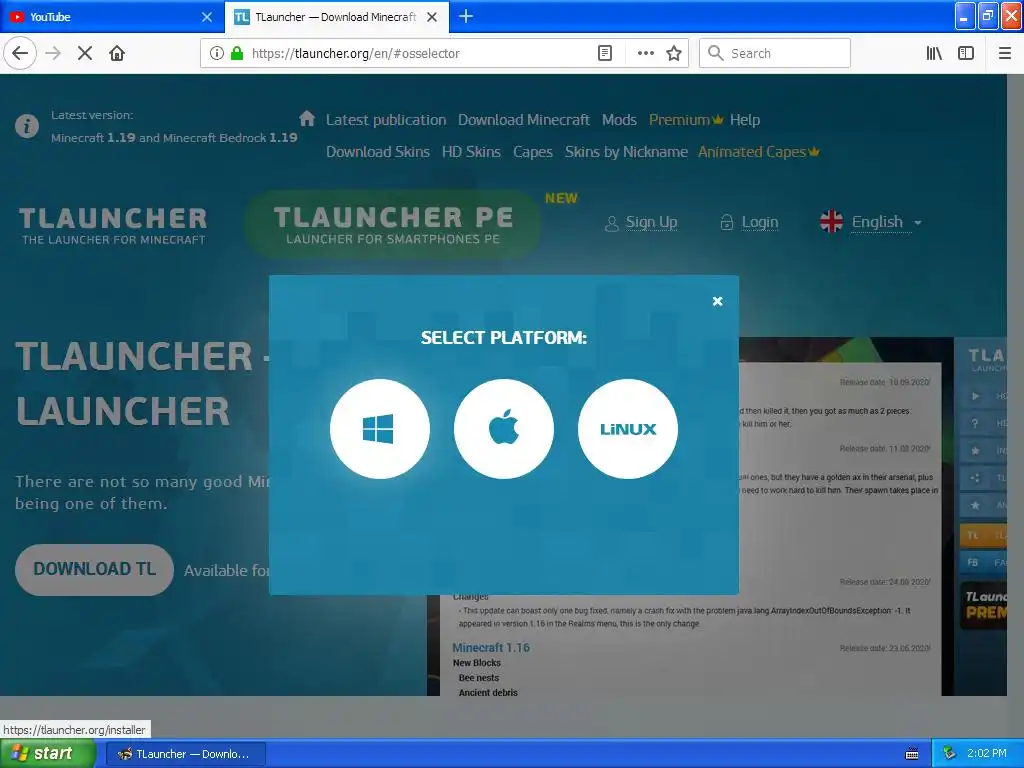Open the Premium menu link
1024x768 pixels.
pyautogui.click(x=686, y=120)
